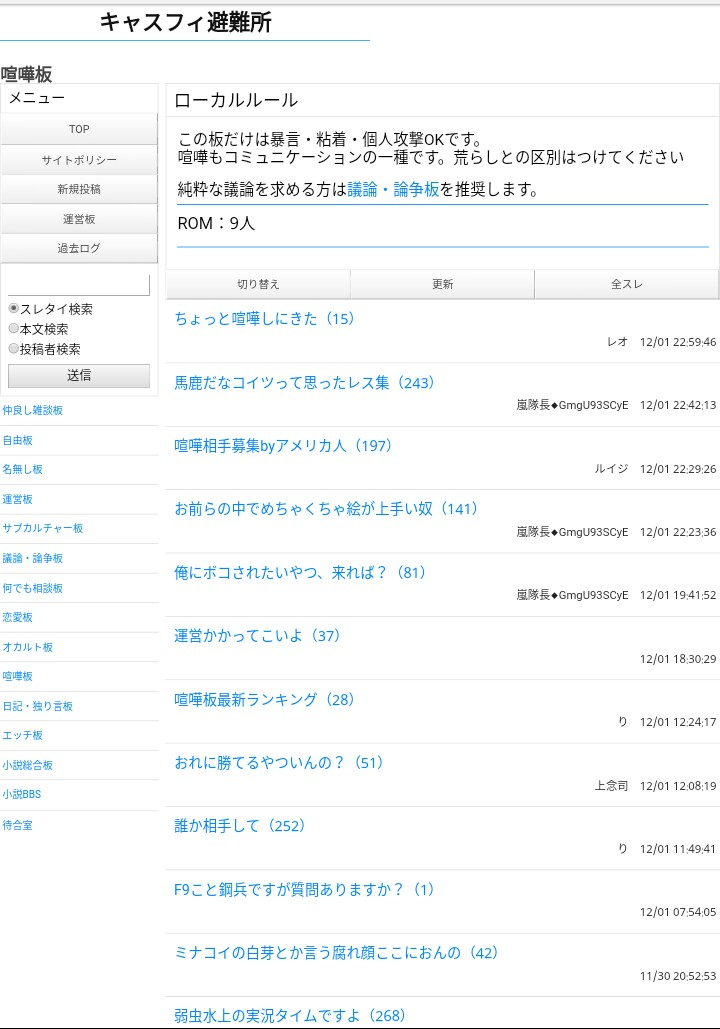Open the TOP menu item

(x=79, y=129)
